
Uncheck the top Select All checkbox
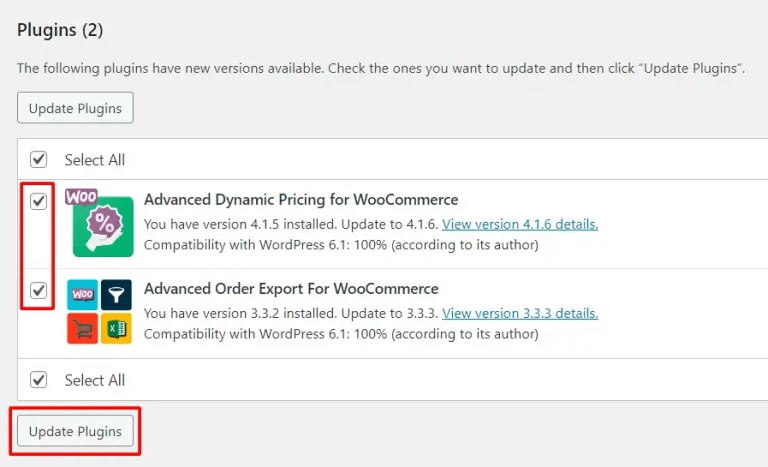[x=38, y=159]
